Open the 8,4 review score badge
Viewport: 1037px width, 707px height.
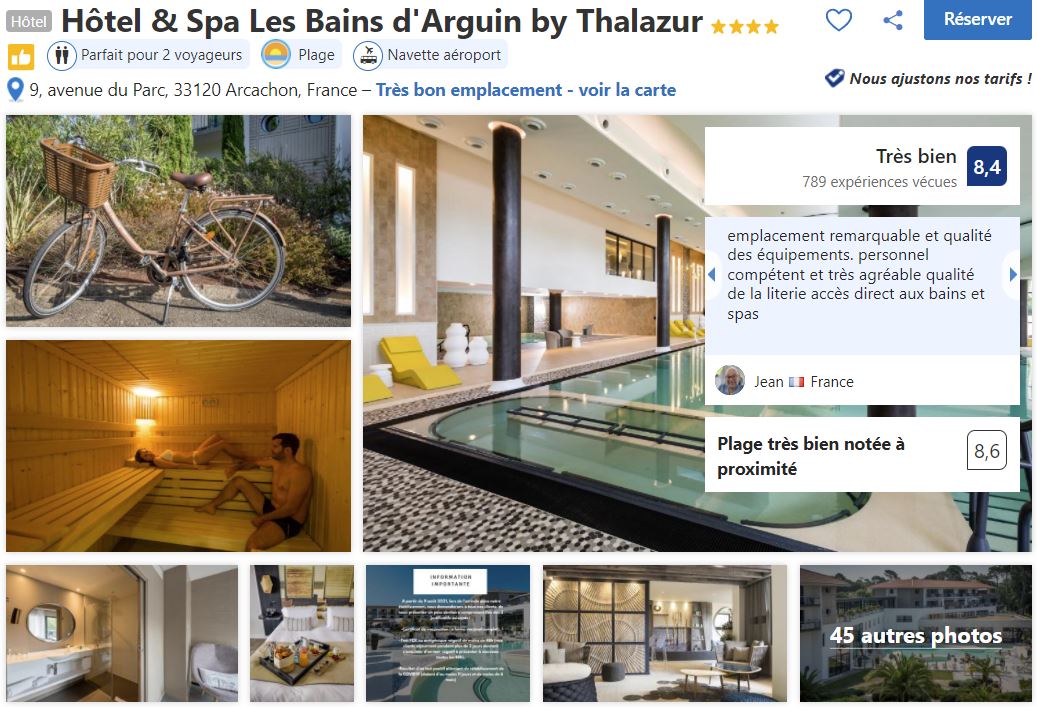987,166
